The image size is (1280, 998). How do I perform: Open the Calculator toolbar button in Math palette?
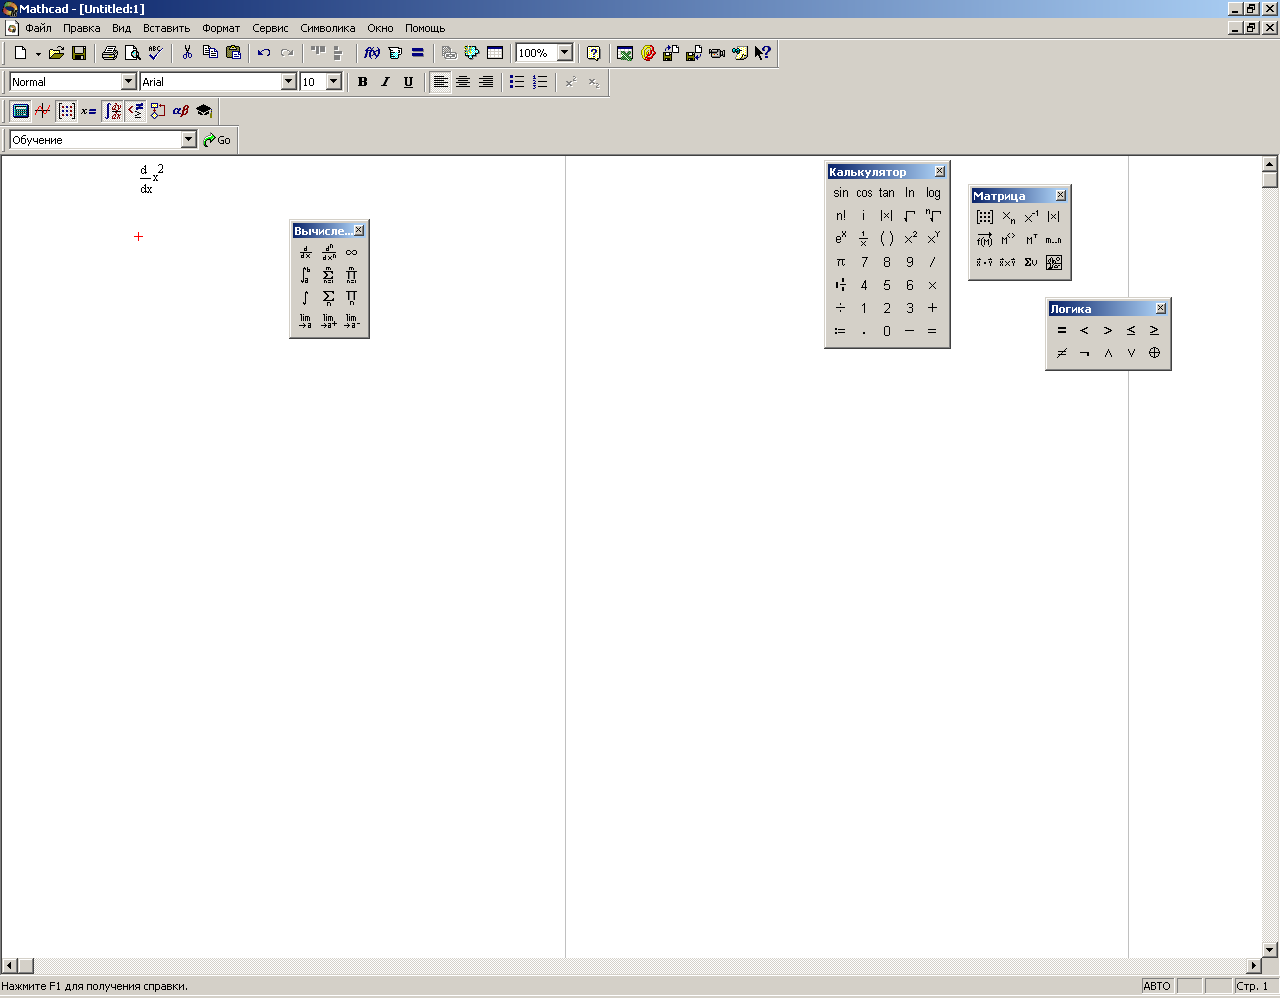(20, 111)
